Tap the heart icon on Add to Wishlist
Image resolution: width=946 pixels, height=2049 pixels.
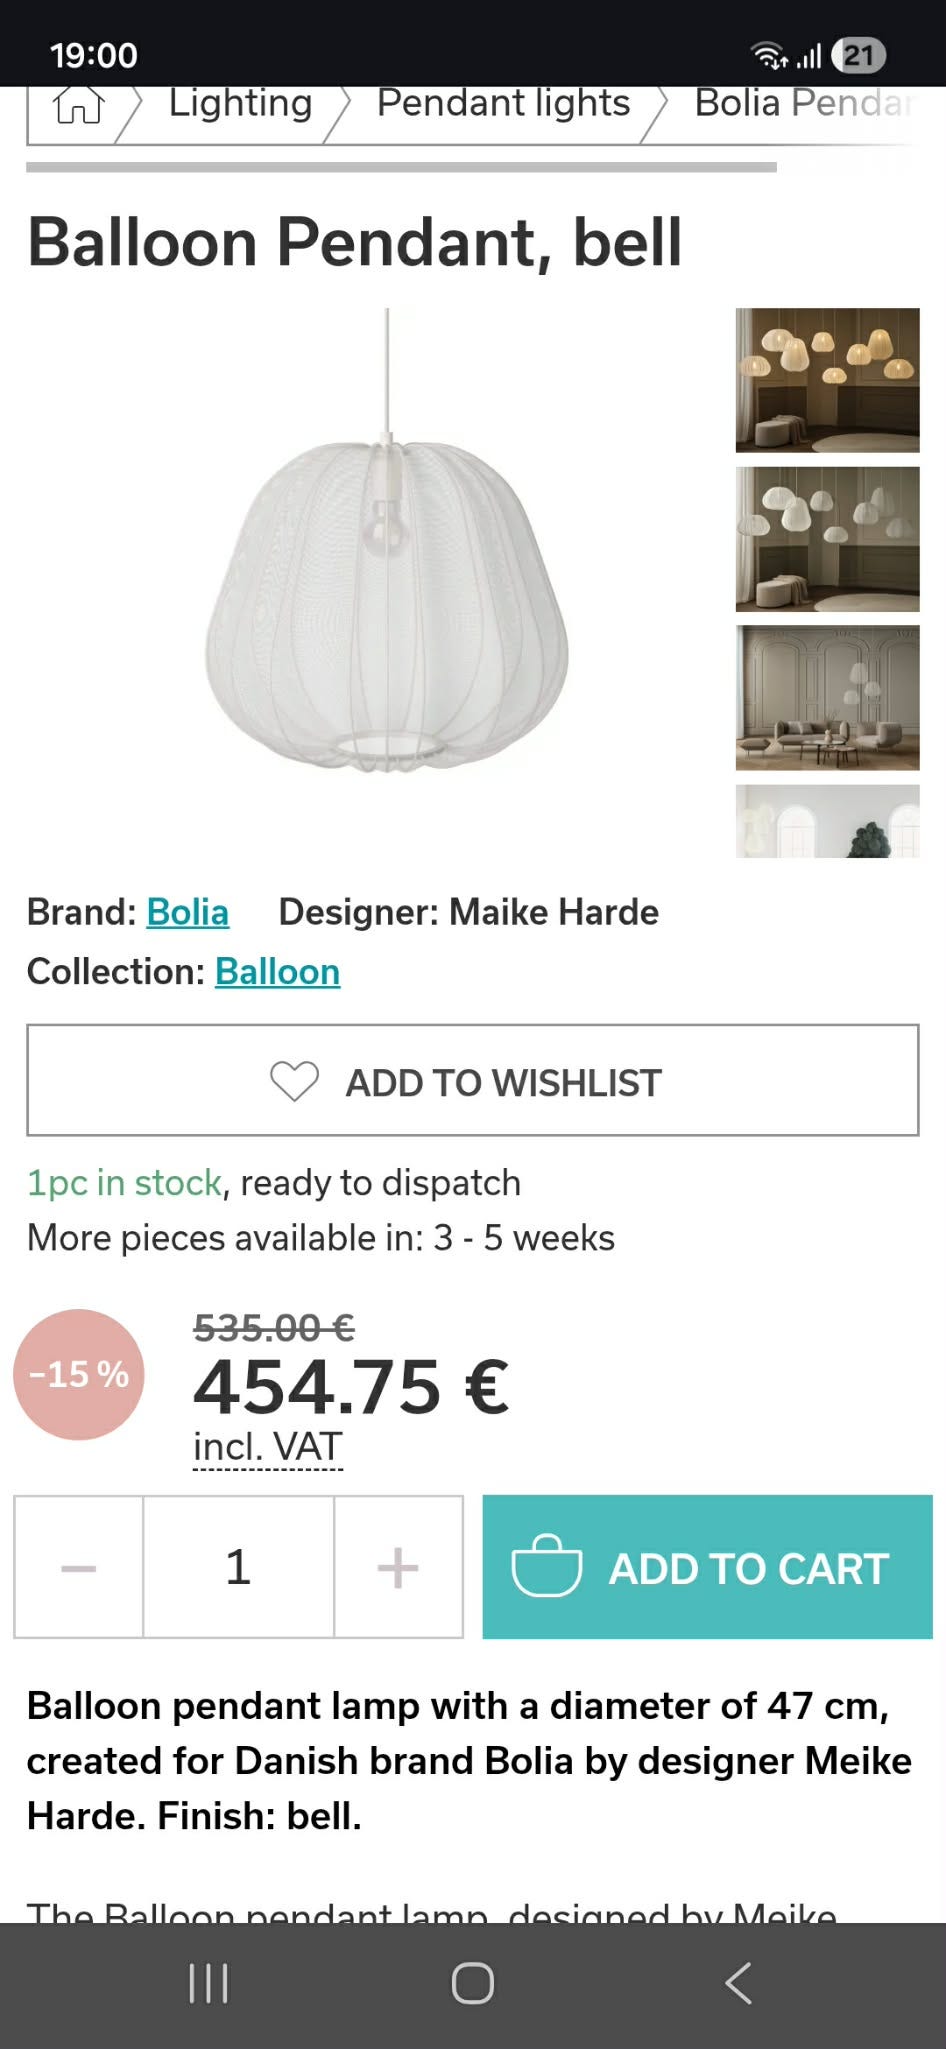click(293, 1081)
